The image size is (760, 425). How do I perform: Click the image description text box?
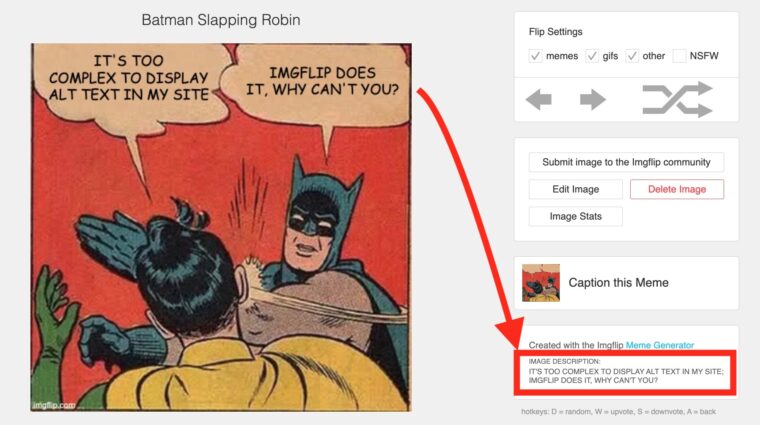[626, 373]
